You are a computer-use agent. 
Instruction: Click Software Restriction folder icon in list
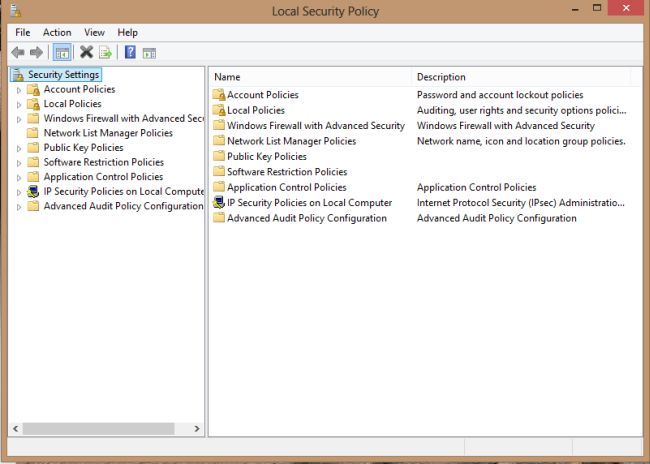click(x=218, y=172)
